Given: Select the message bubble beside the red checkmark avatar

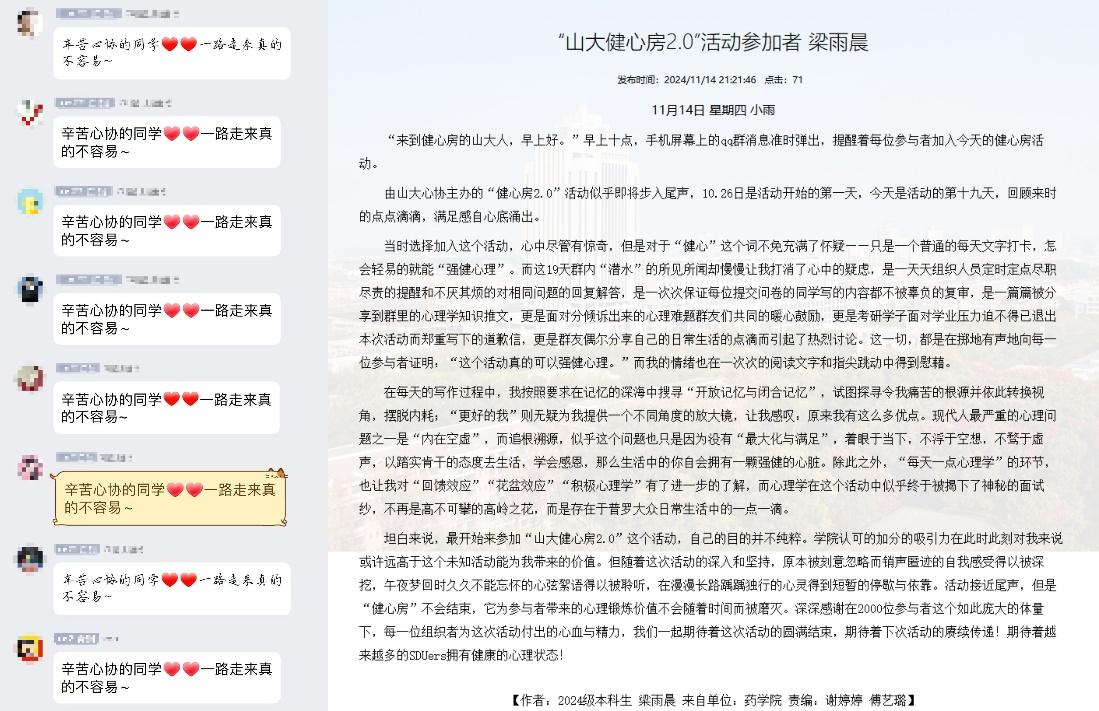Looking at the screenshot, I should coord(166,143).
